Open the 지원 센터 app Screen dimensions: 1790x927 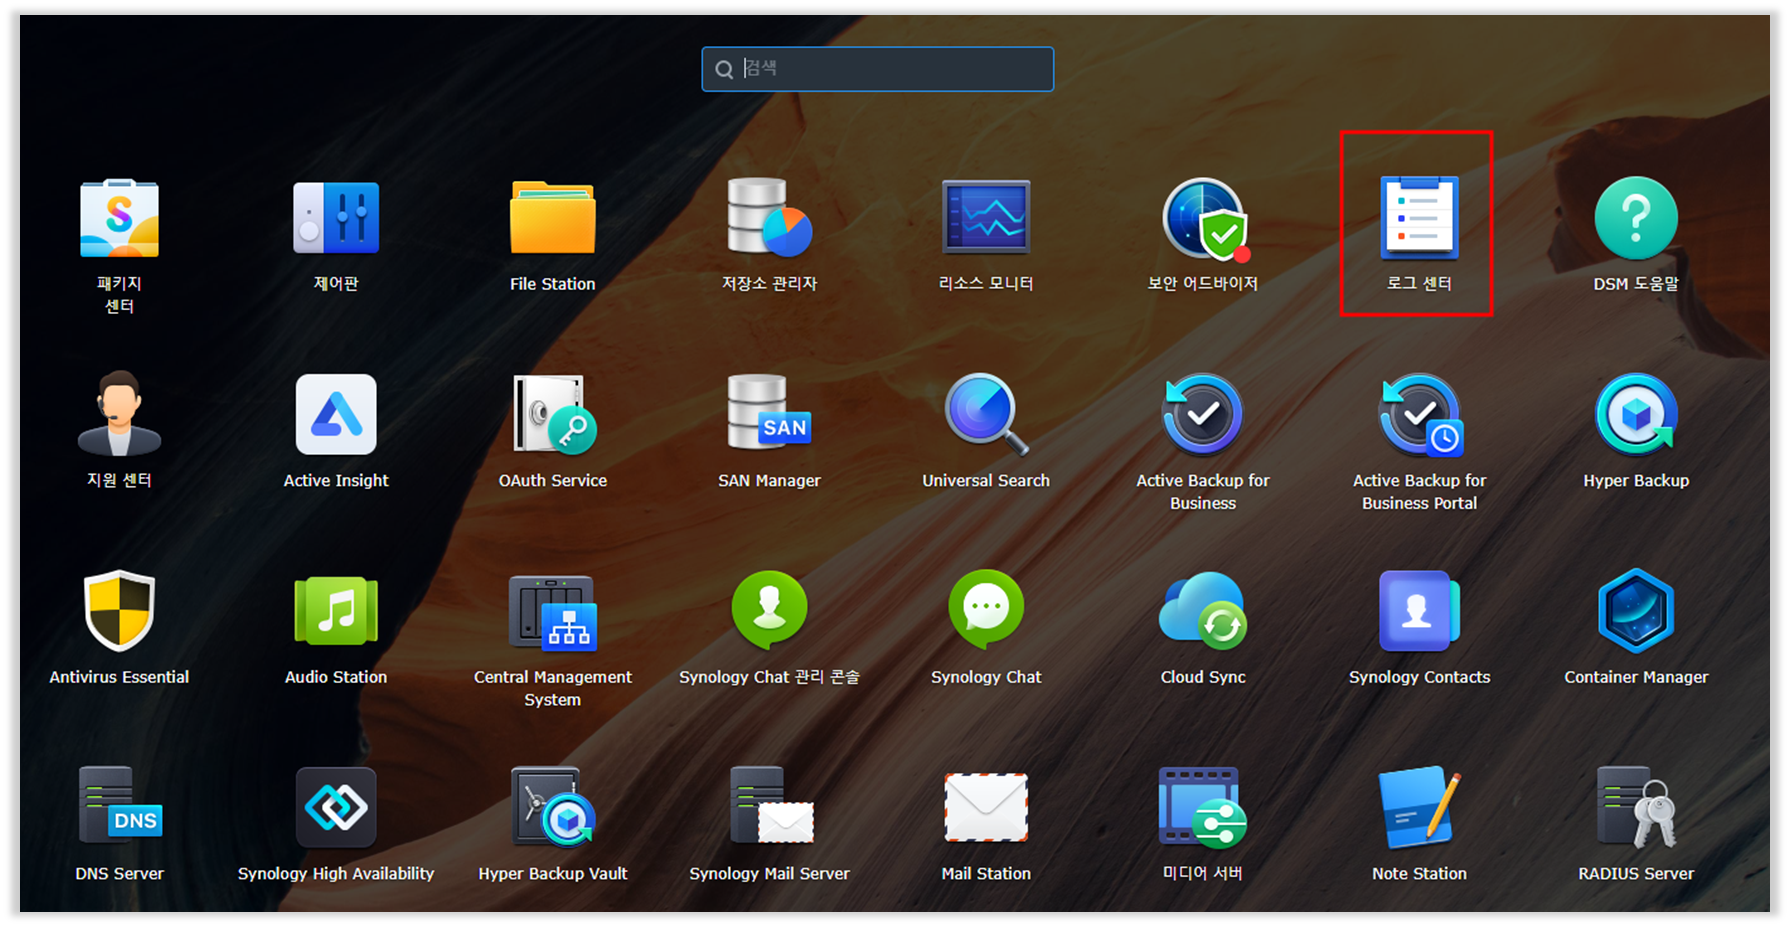tap(119, 414)
